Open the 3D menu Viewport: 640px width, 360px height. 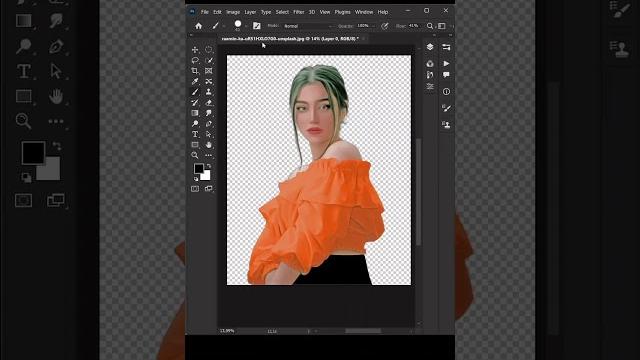tap(312, 12)
